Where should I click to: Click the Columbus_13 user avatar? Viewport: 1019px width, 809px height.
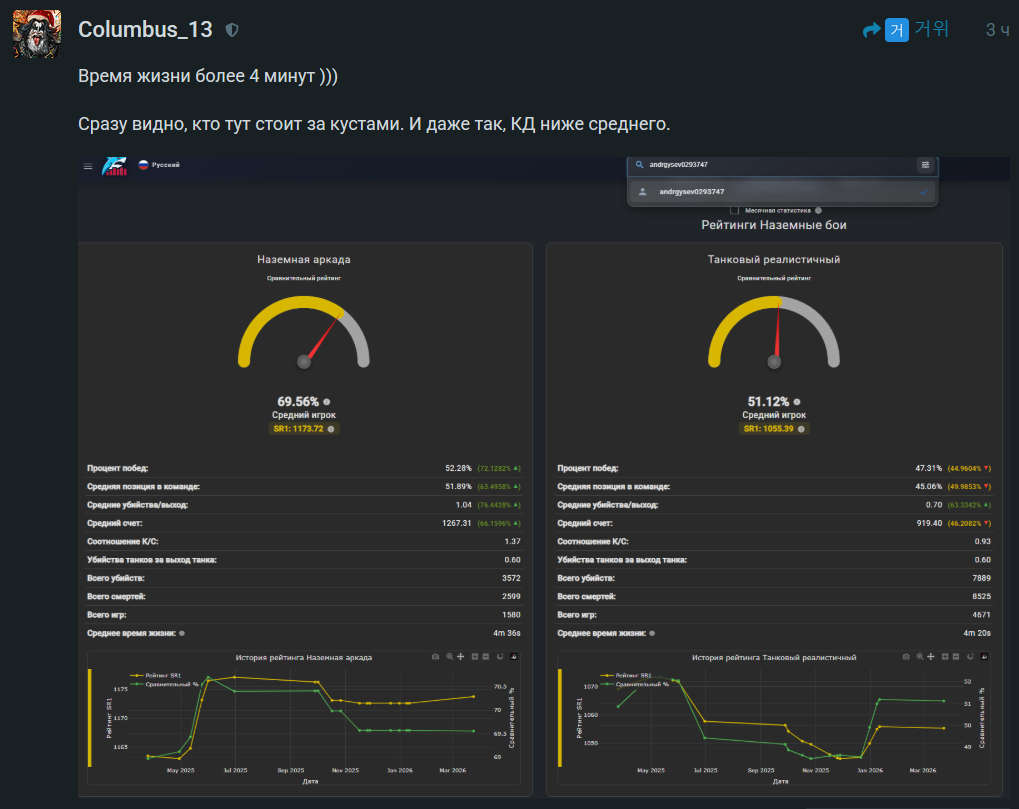pyautogui.click(x=36, y=32)
